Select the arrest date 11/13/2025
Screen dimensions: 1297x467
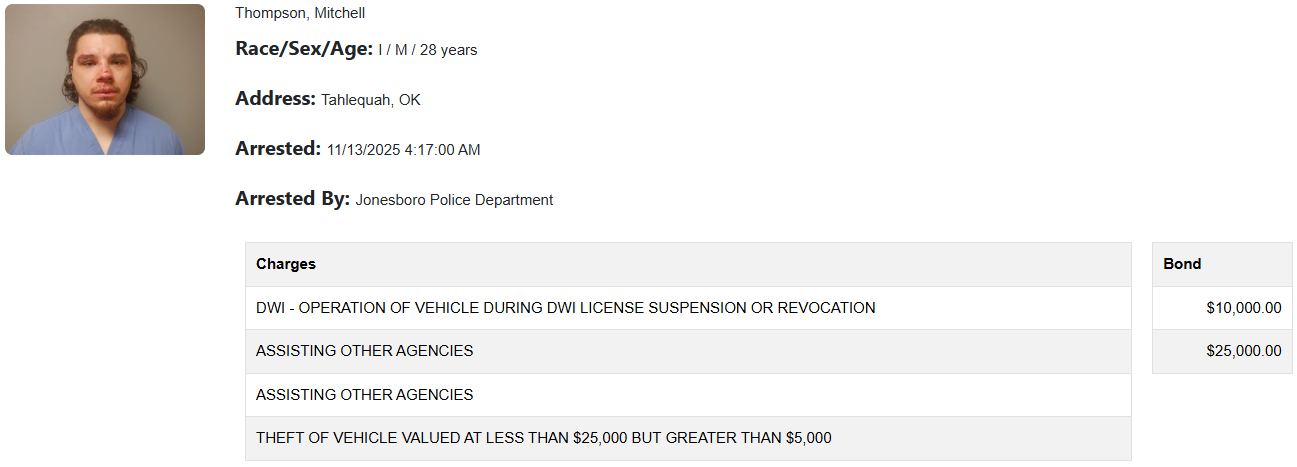pos(363,150)
